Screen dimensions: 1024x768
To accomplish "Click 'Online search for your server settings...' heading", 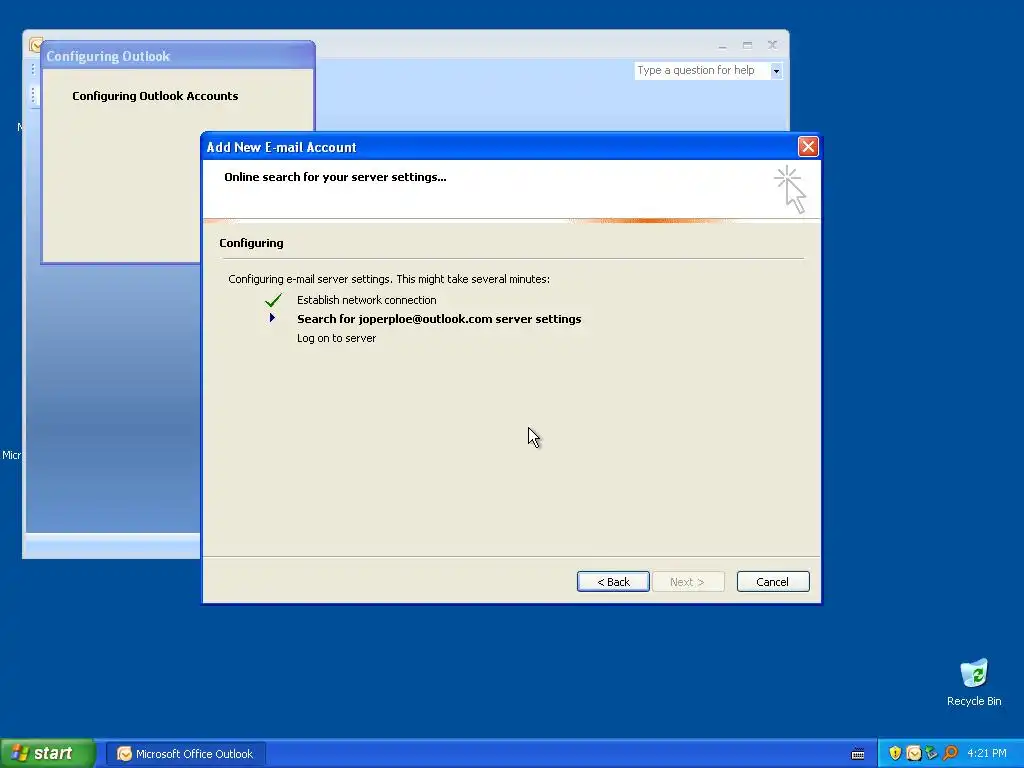I will click(335, 177).
